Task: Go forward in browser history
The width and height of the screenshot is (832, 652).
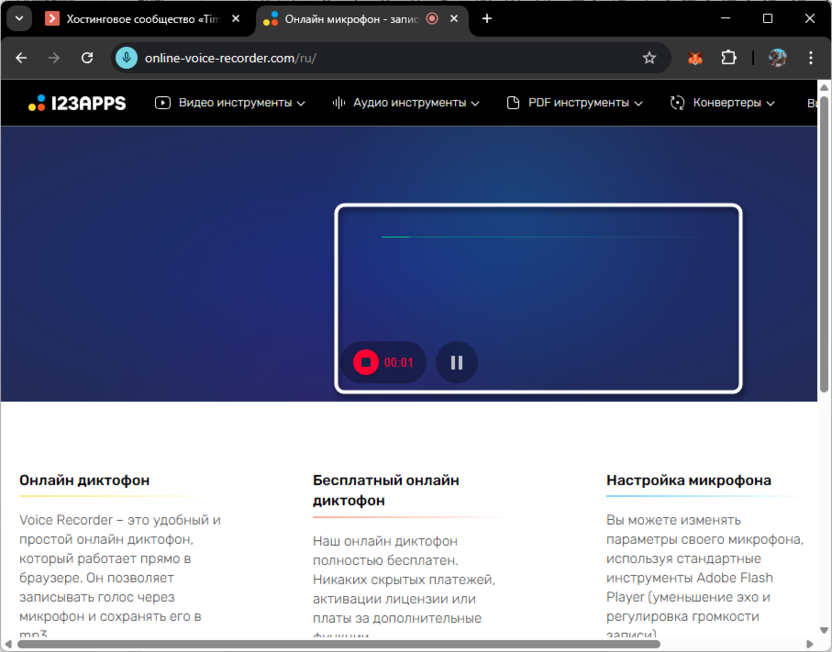Action: [54, 58]
